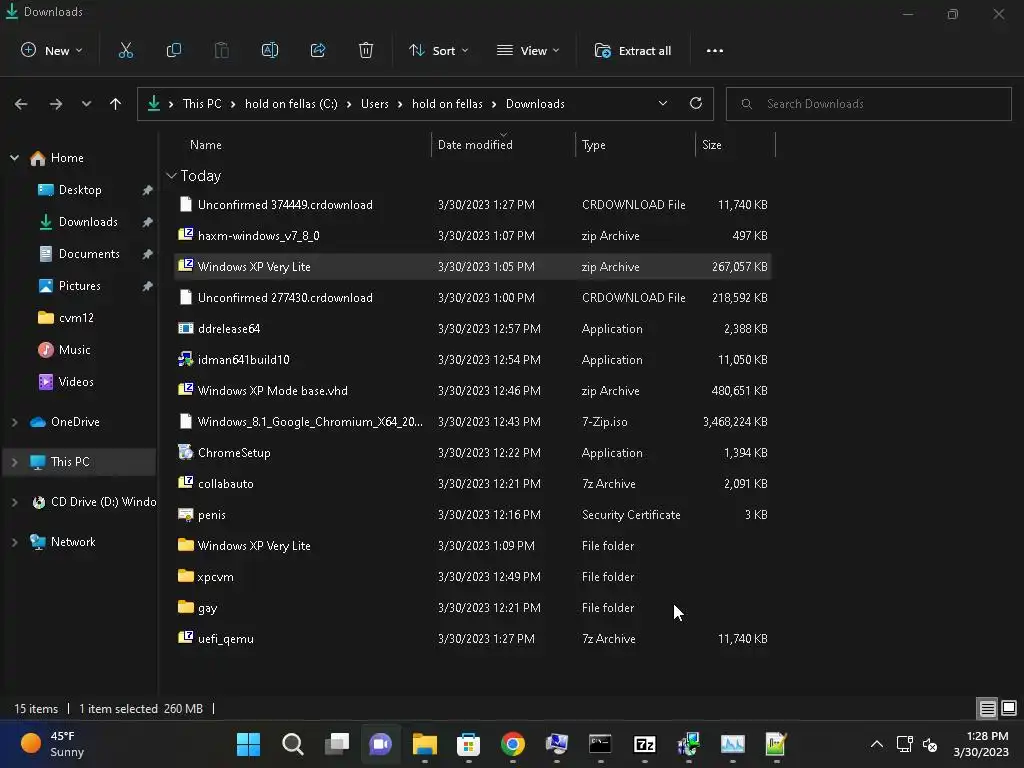Open the command prompt taskbar icon
Viewport: 1024px width, 768px height.
point(600,744)
